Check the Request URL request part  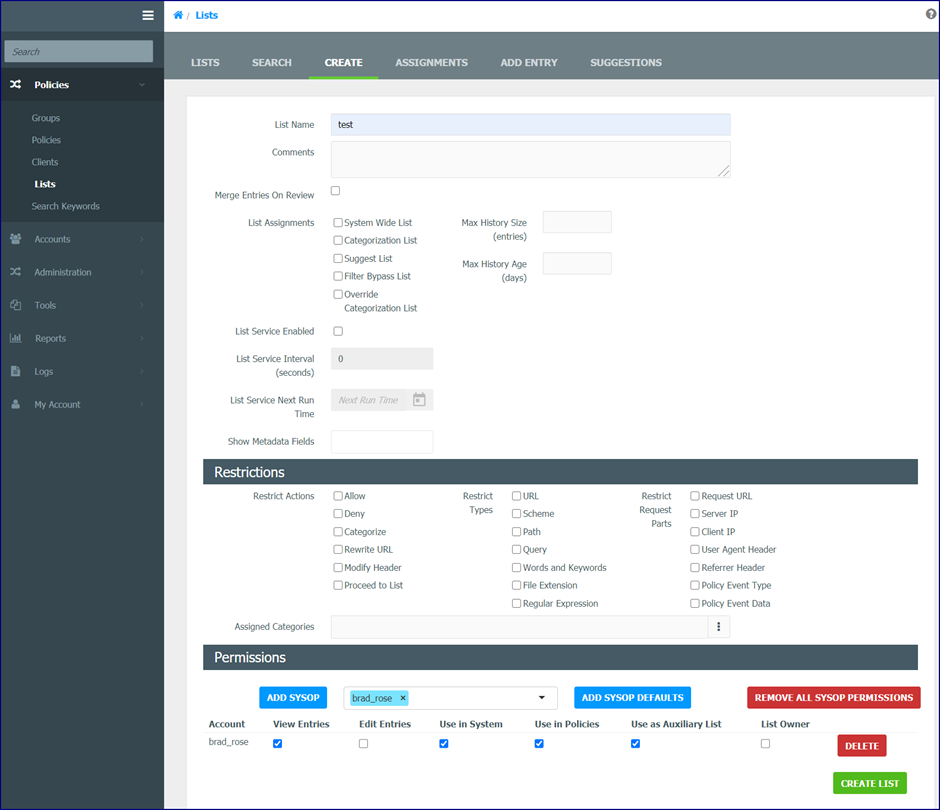click(x=695, y=496)
